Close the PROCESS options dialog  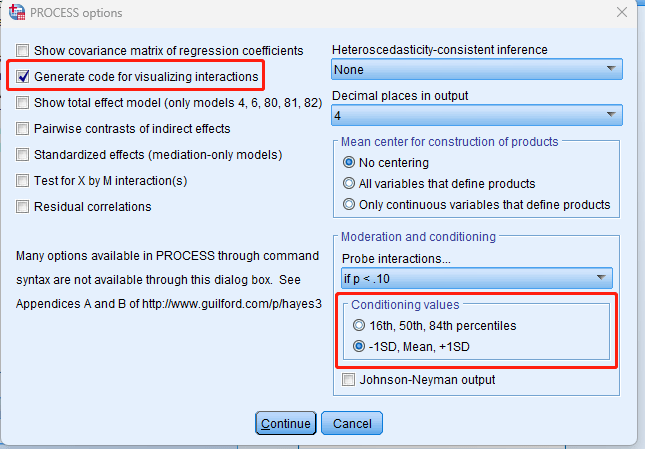621,12
